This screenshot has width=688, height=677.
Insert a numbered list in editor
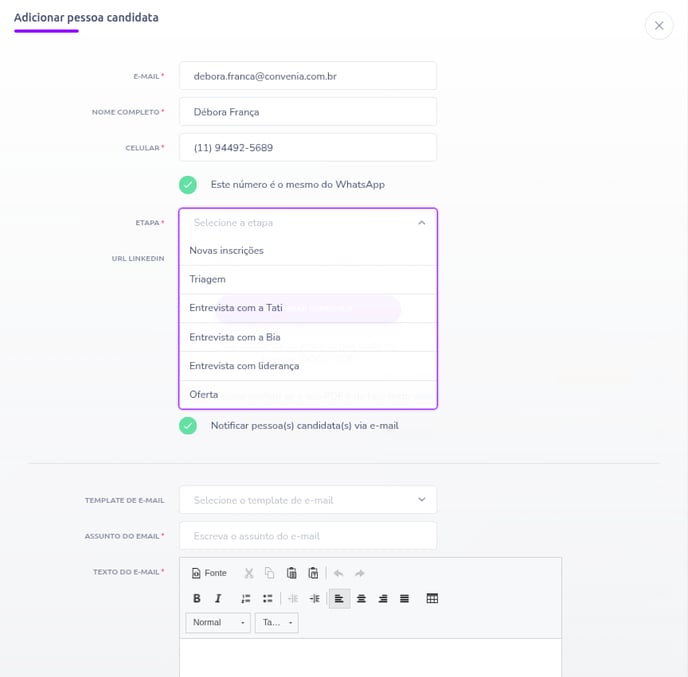pyautogui.click(x=246, y=599)
